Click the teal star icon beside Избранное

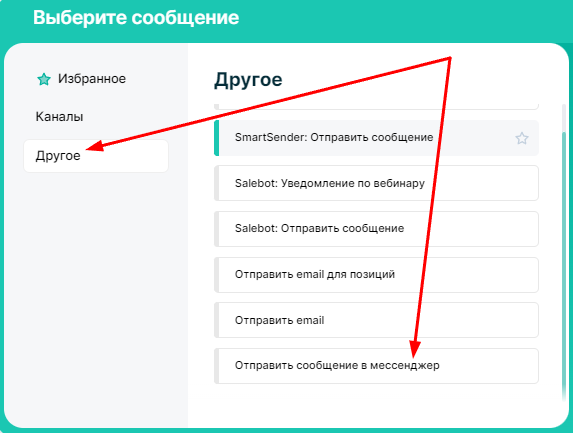coord(44,79)
